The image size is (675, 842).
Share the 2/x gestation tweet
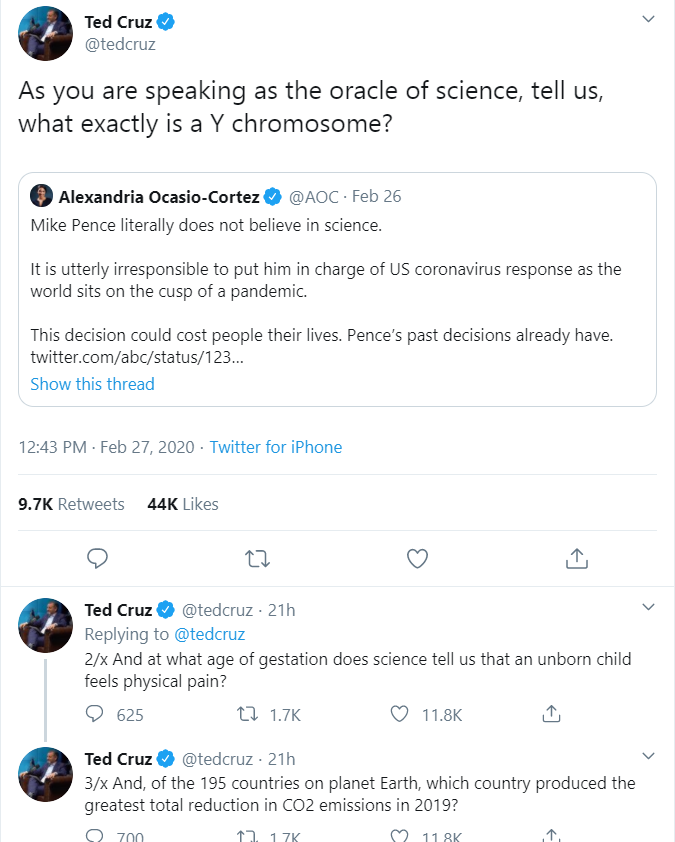(x=550, y=714)
